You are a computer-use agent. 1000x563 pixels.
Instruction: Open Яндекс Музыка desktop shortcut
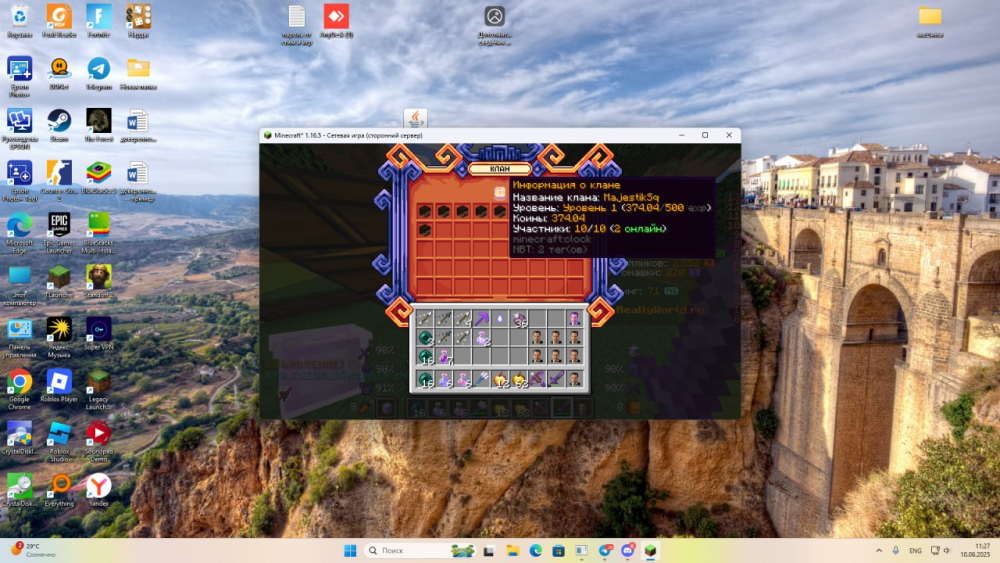pos(59,337)
